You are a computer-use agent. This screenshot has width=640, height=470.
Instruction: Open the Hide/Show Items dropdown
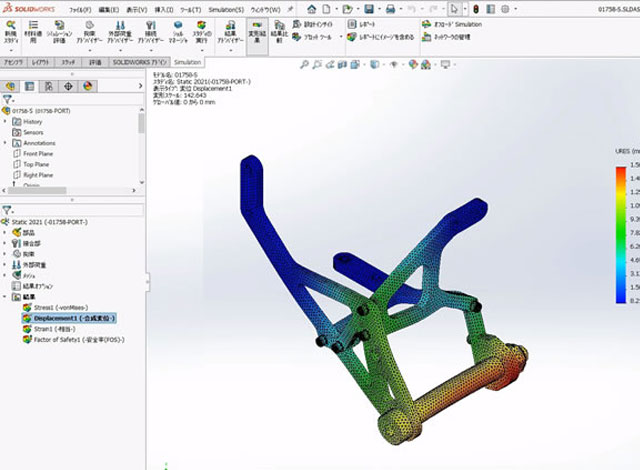point(395,64)
